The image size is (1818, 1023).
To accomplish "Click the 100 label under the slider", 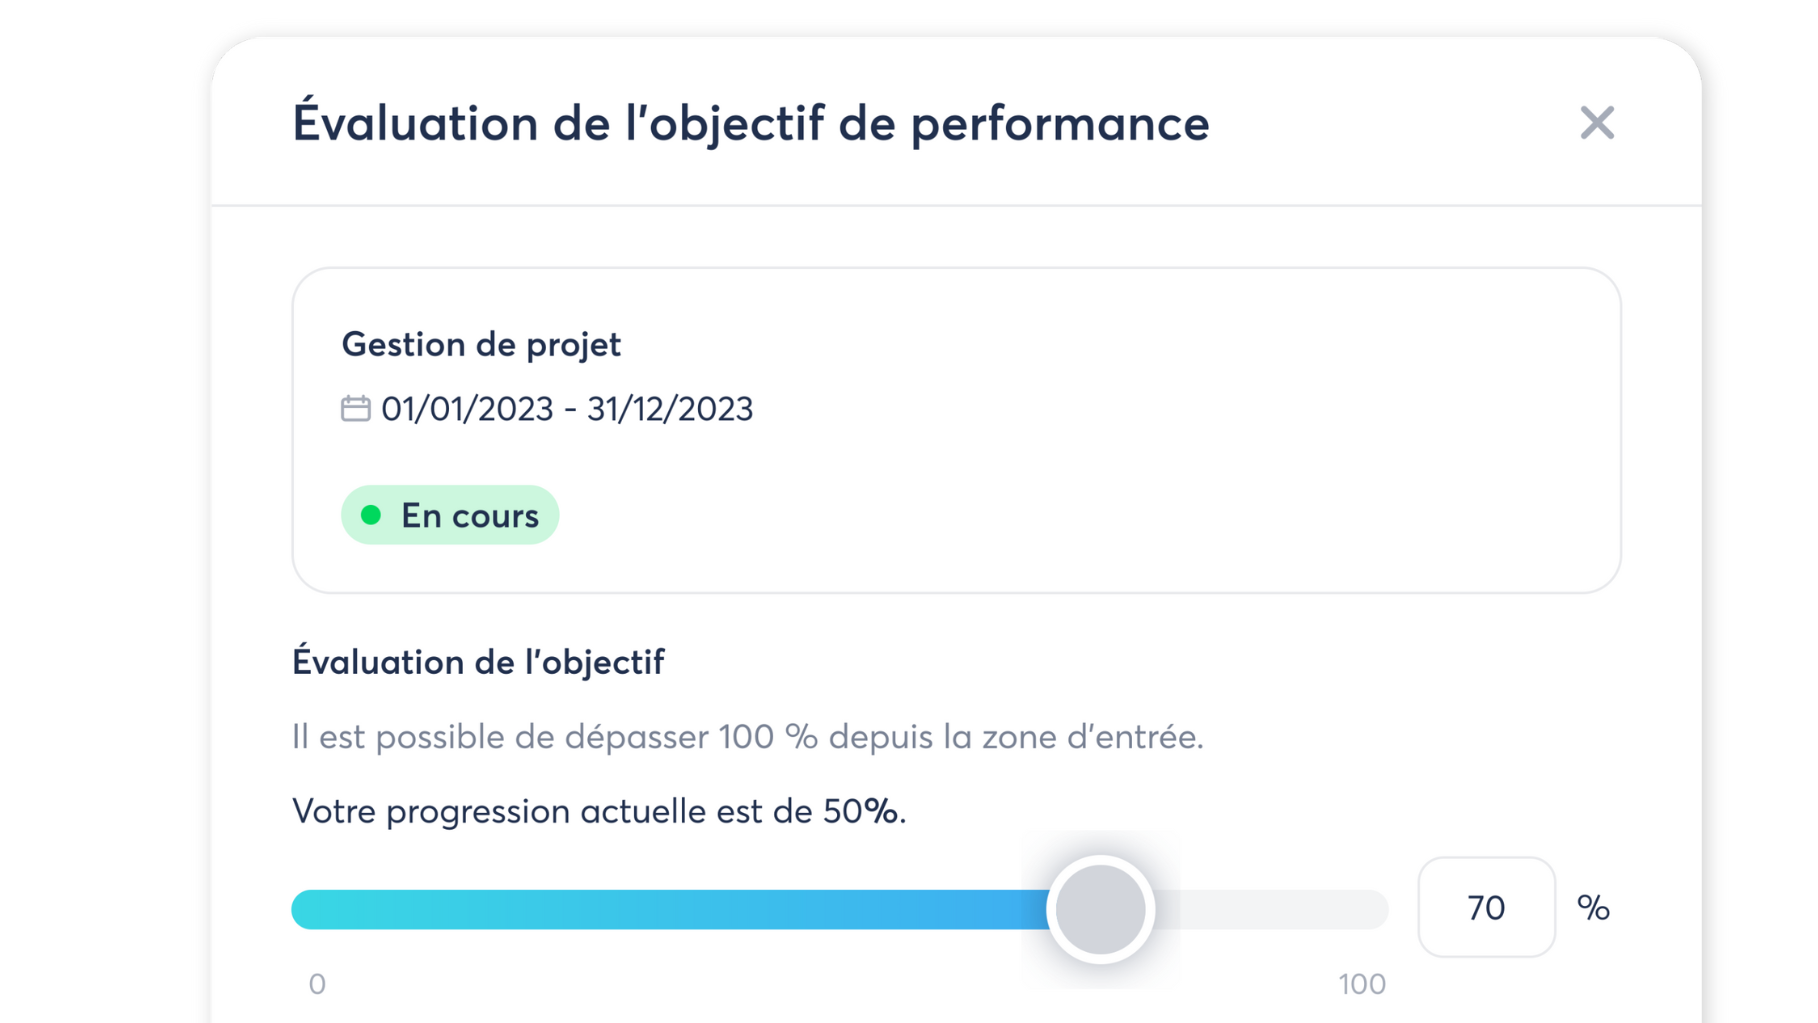I will click(1362, 984).
